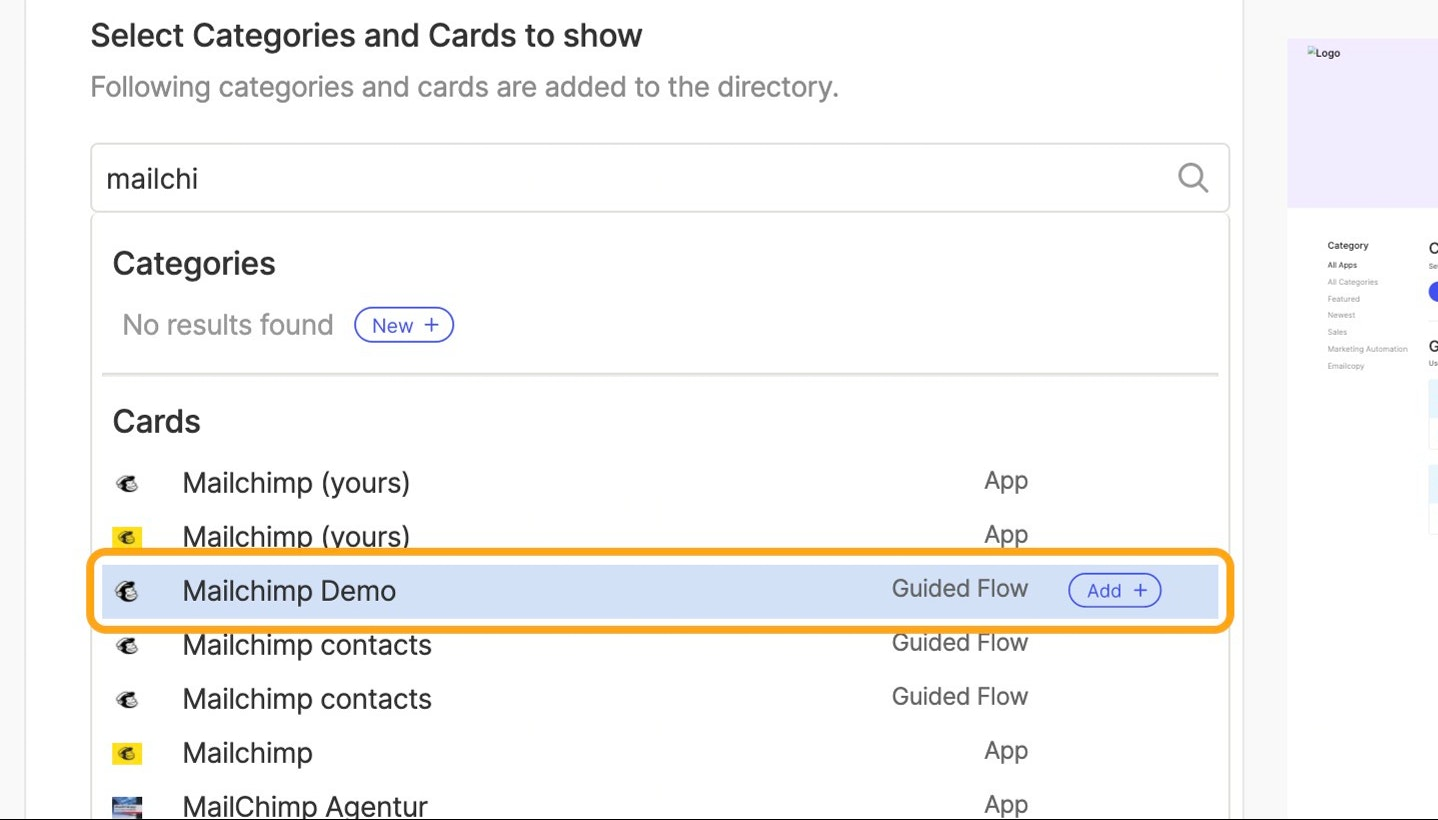Select the first Mailchimp contacts result
The width and height of the screenshot is (1438, 820).
coord(660,645)
